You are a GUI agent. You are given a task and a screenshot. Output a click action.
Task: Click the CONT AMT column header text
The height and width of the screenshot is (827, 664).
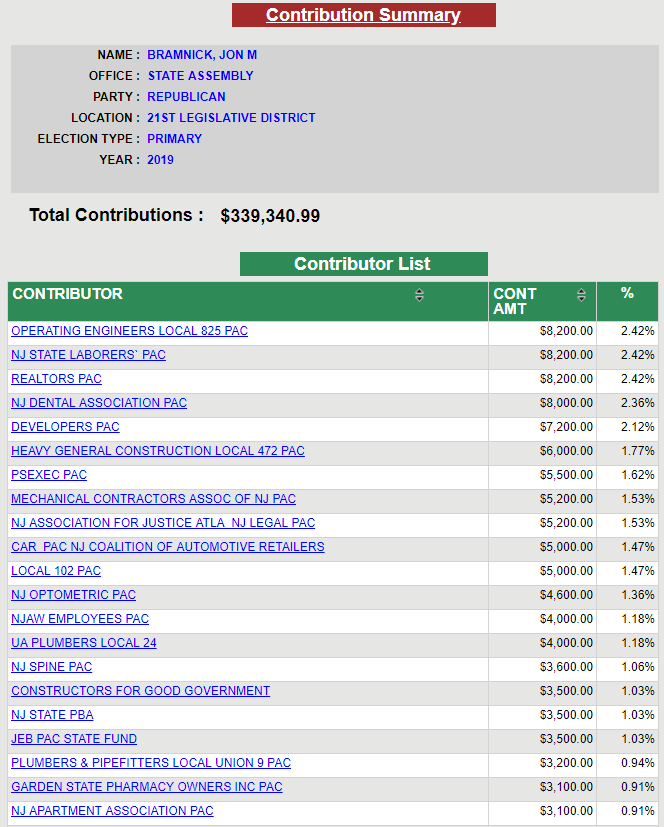(x=515, y=301)
